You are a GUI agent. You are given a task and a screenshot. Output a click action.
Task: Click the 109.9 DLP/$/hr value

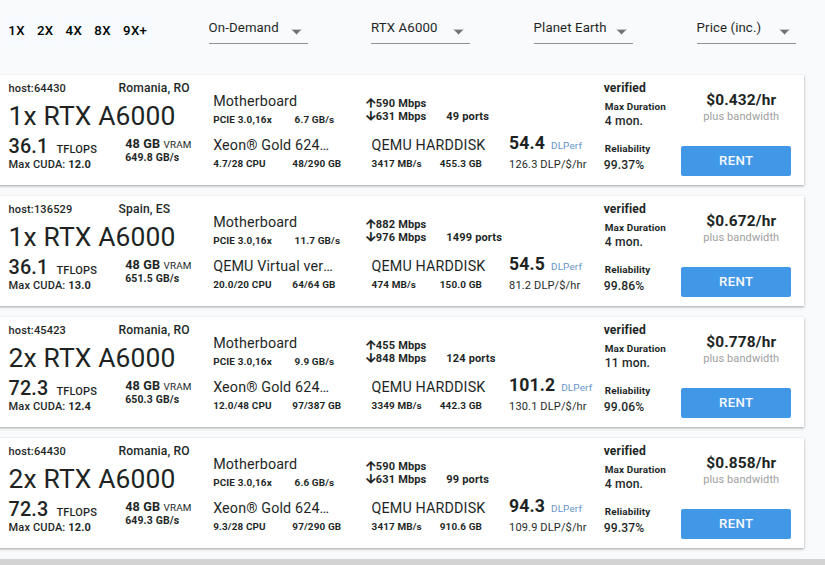click(x=548, y=527)
